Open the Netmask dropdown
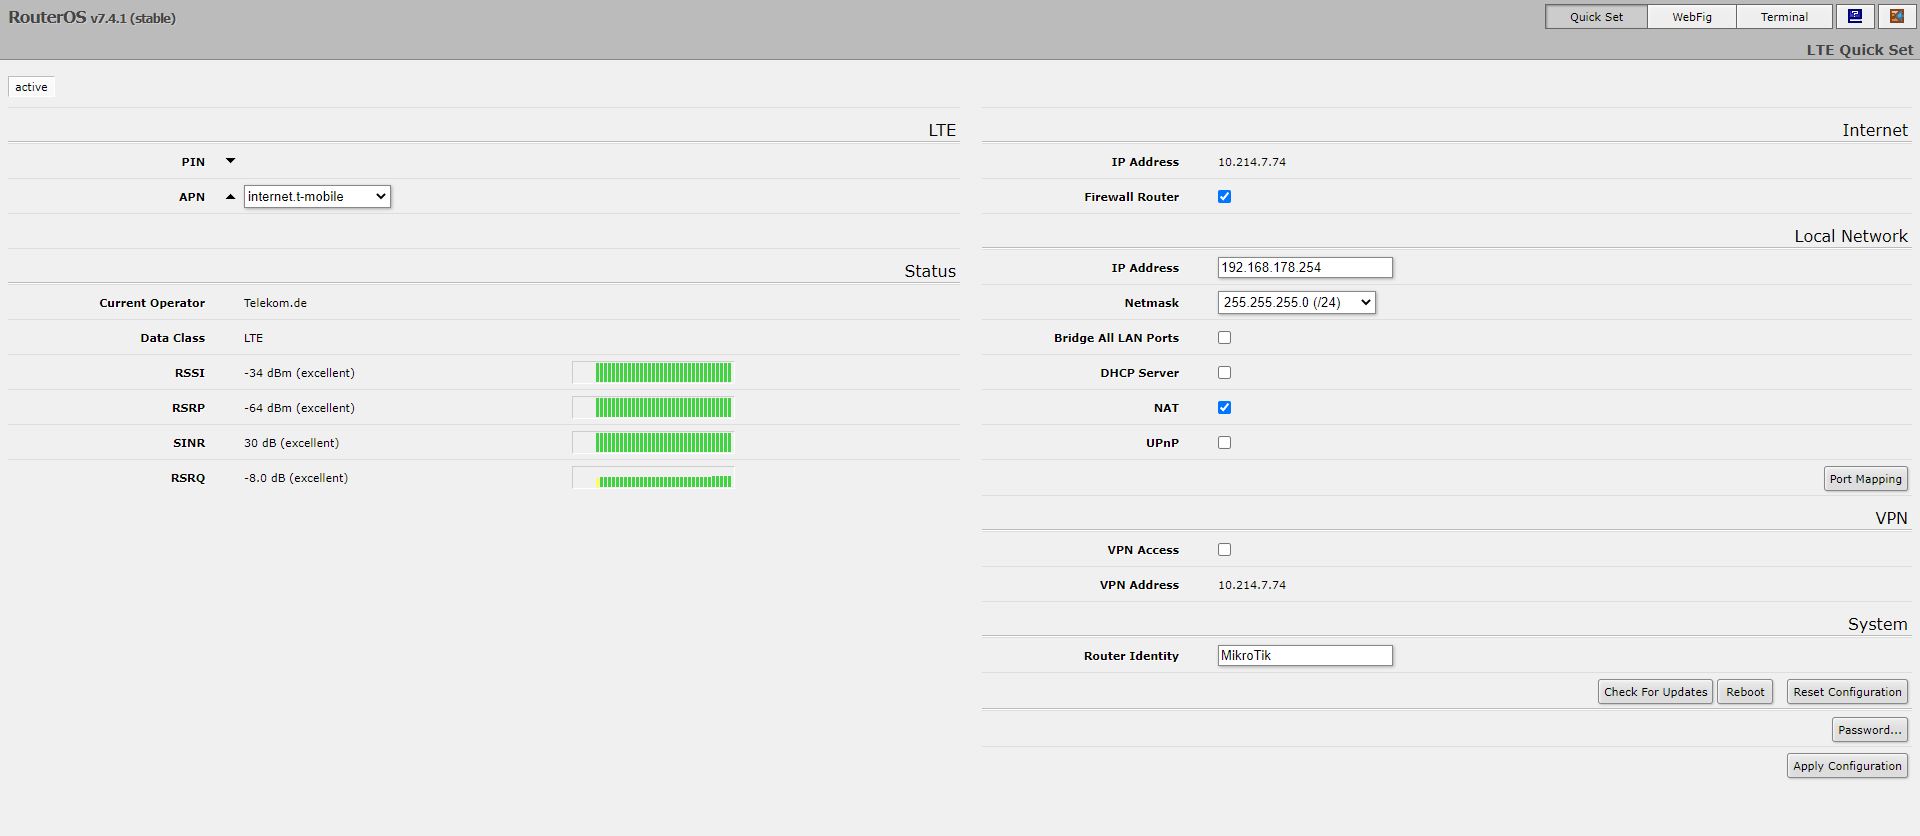Image resolution: width=1920 pixels, height=836 pixels. pyautogui.click(x=1296, y=302)
